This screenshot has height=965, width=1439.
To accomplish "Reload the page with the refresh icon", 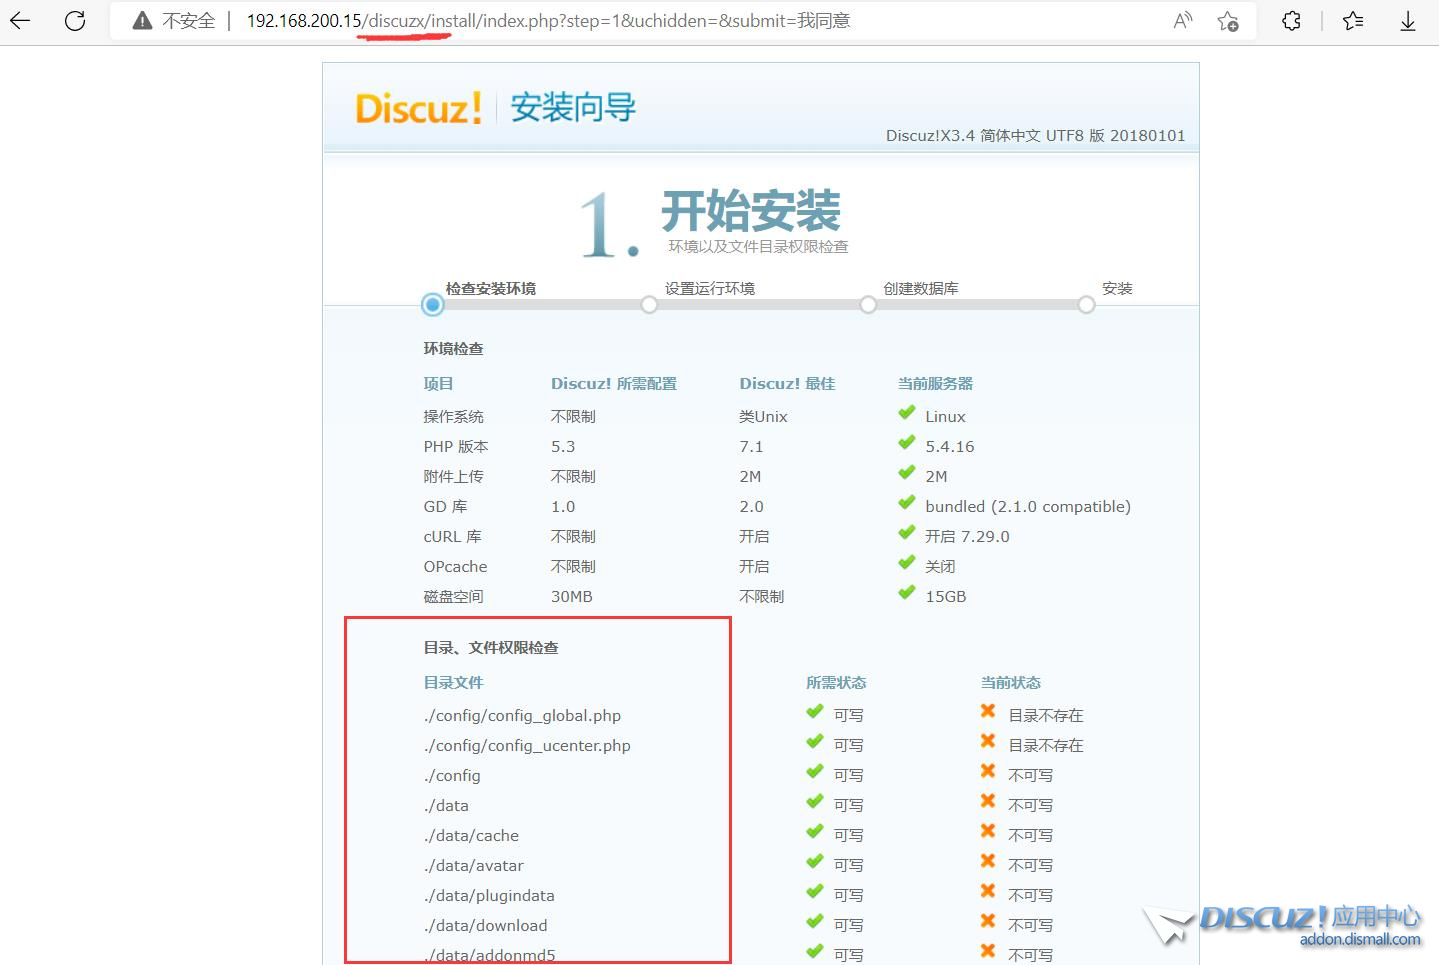I will click(x=75, y=21).
